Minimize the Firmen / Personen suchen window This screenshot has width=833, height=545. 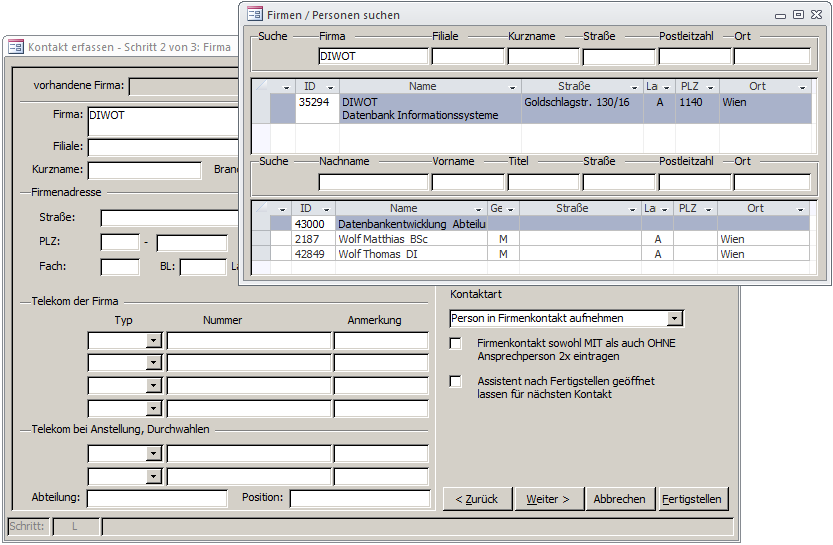pos(780,15)
